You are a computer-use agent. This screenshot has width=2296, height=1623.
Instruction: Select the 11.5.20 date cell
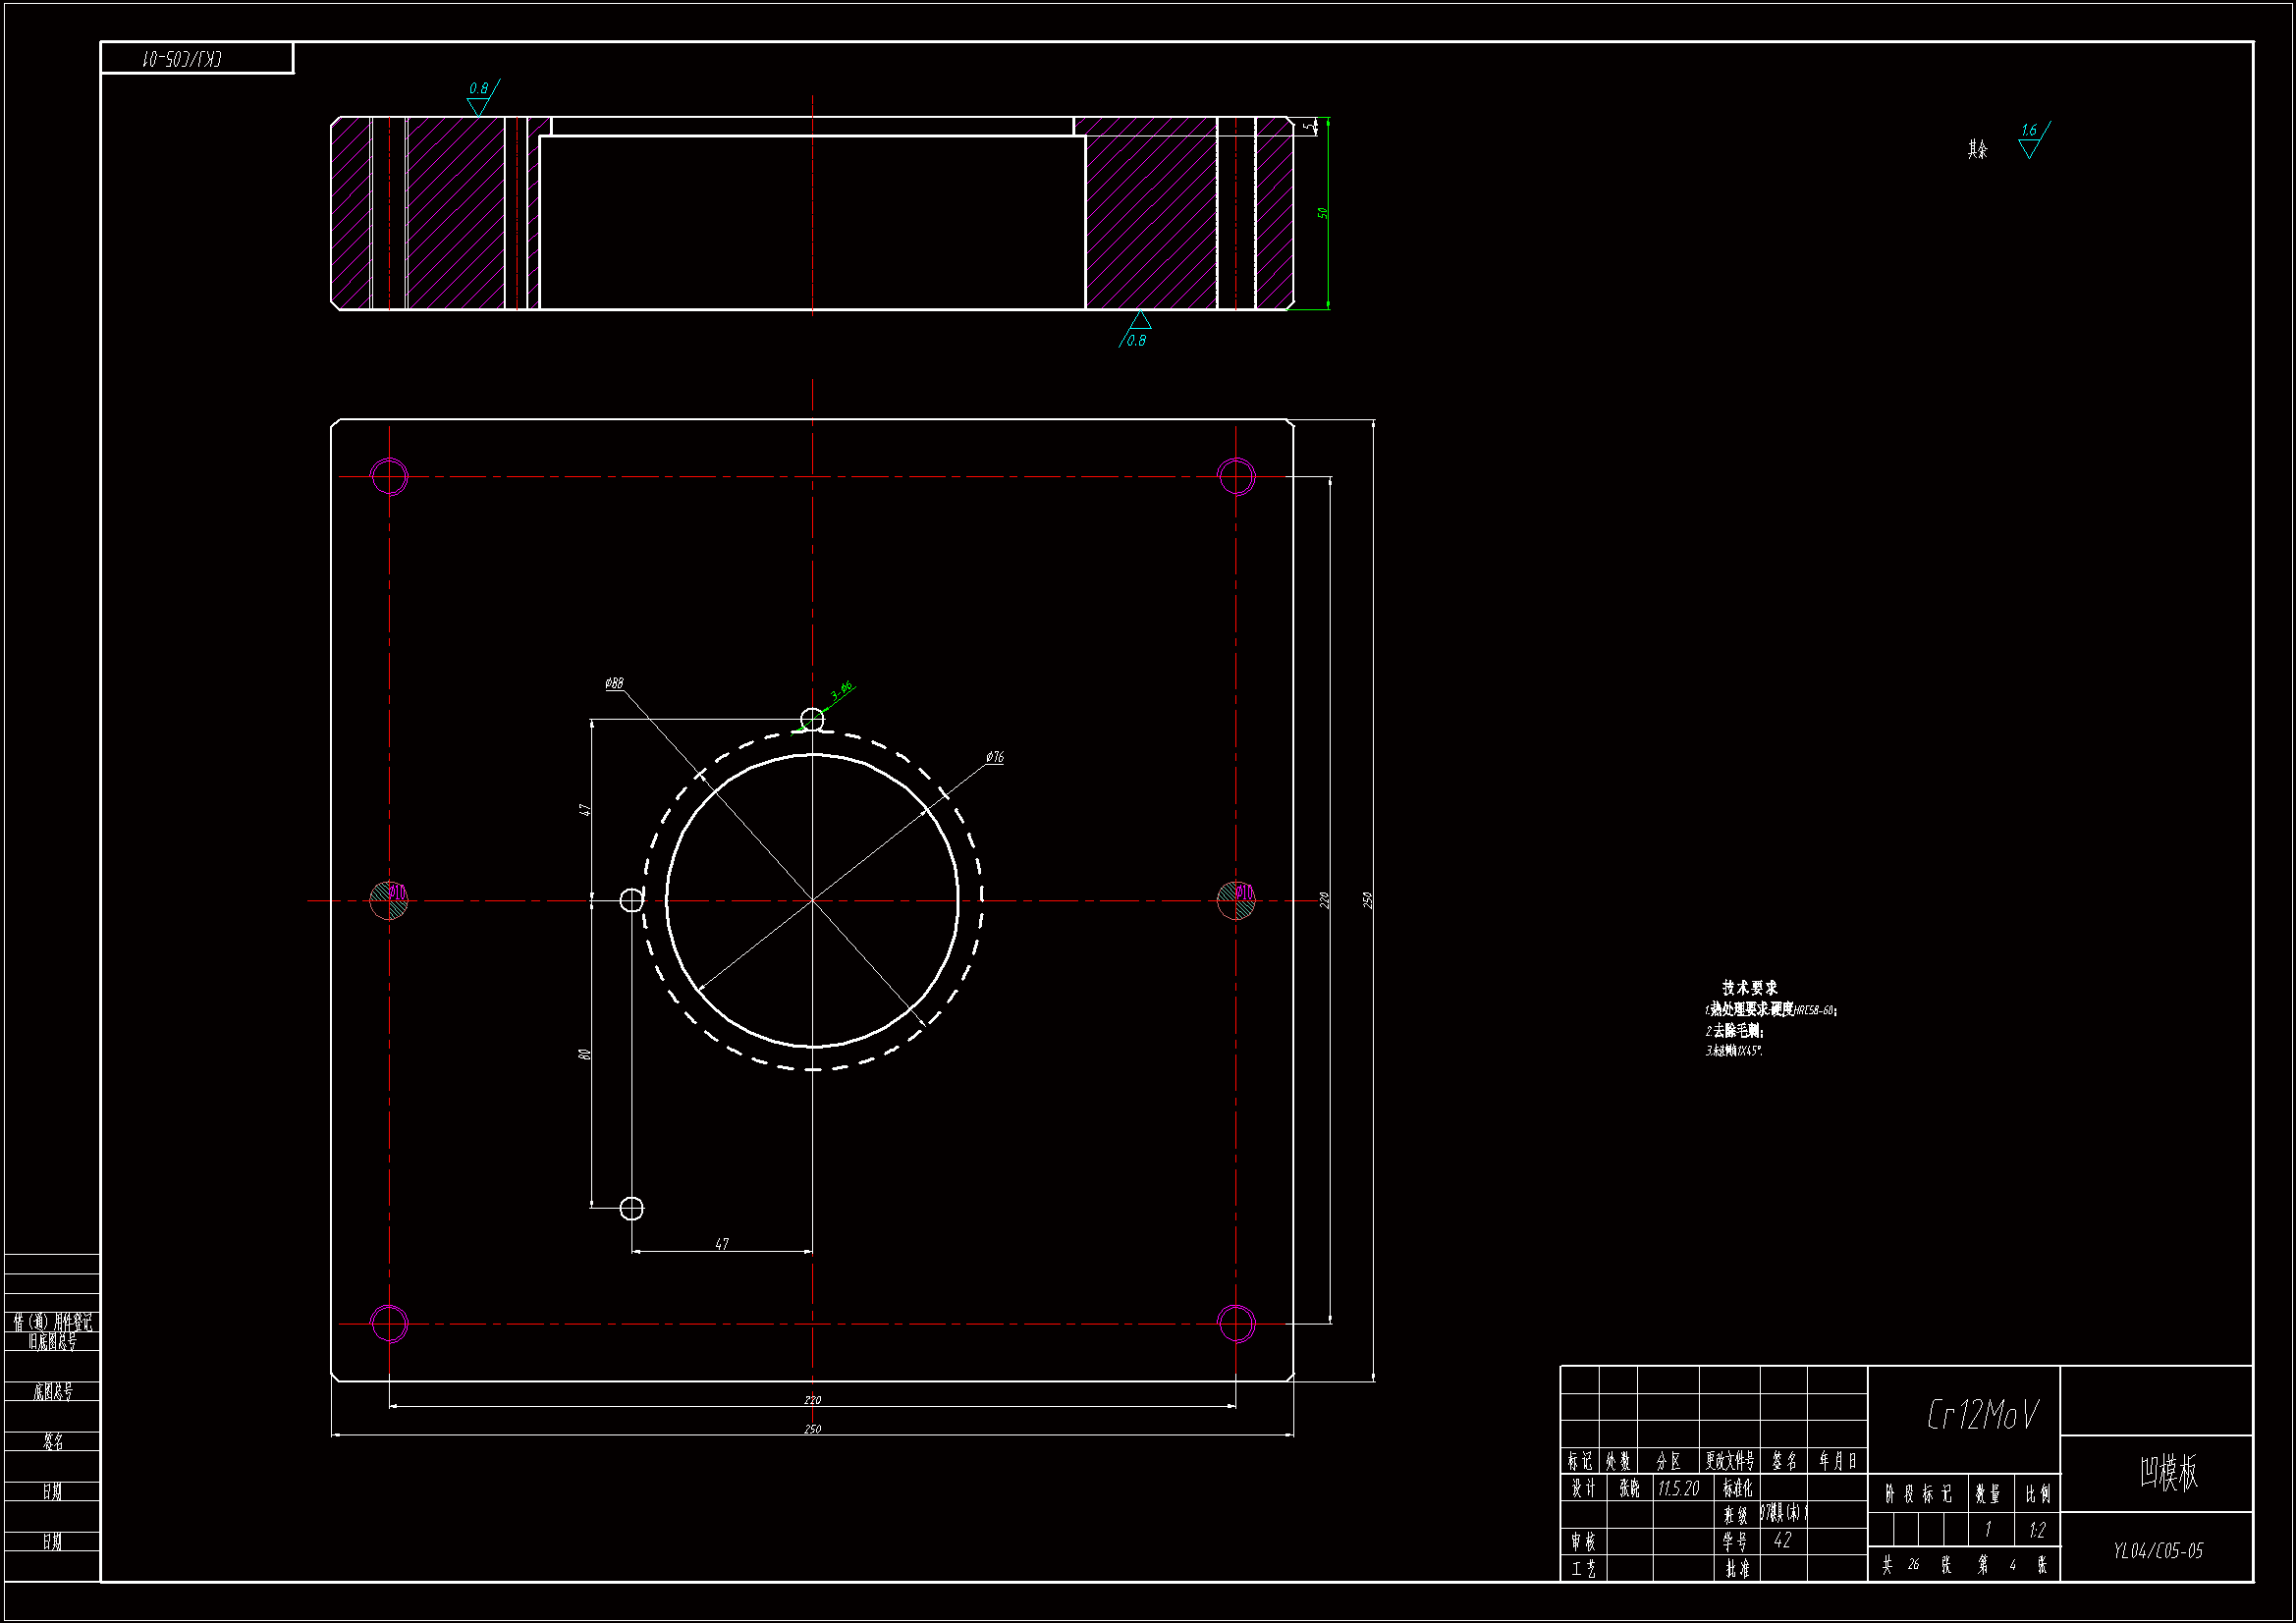coord(1678,1488)
